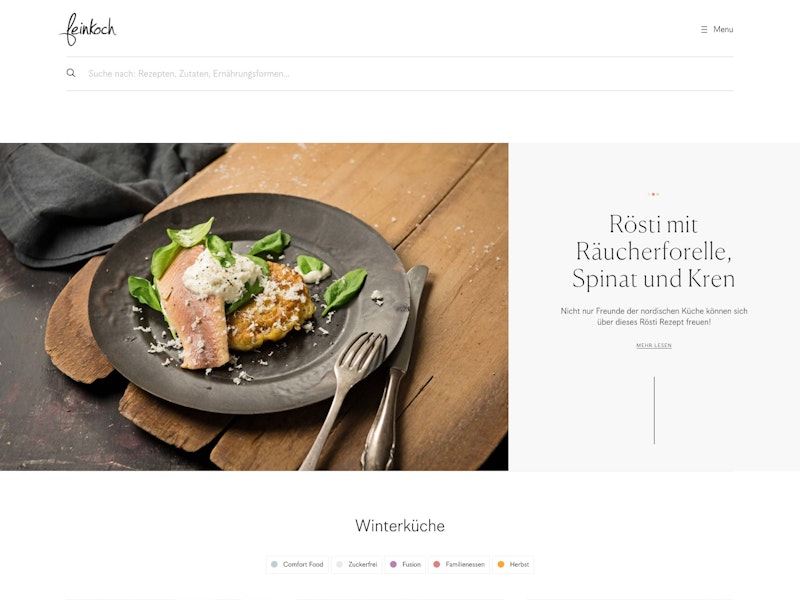The width and height of the screenshot is (800, 600).
Task: Follow the MEHR LESEN link
Action: coord(654,345)
